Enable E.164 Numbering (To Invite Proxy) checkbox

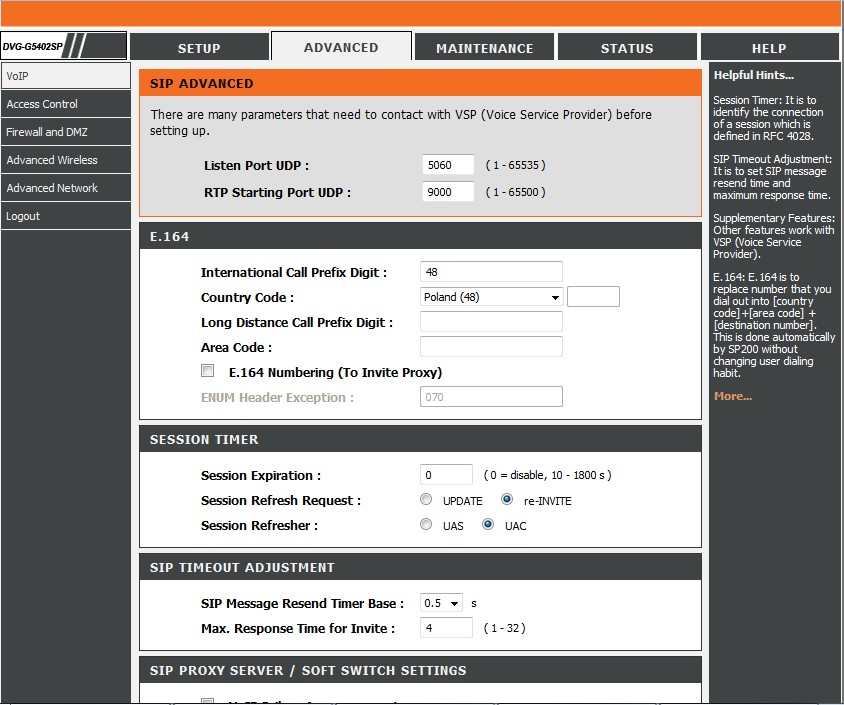(x=207, y=371)
